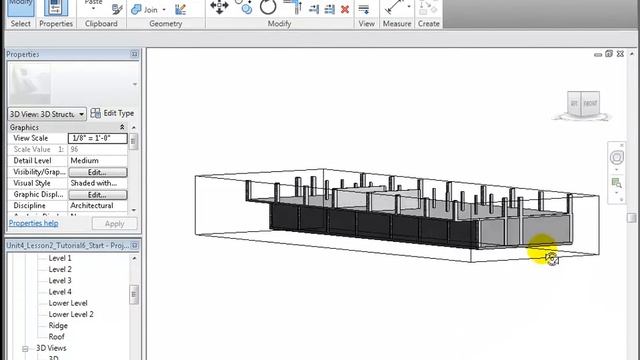Image resolution: width=640 pixels, height=360 pixels.
Task: Click the ViewCube in the 3D view
Action: [x=584, y=104]
